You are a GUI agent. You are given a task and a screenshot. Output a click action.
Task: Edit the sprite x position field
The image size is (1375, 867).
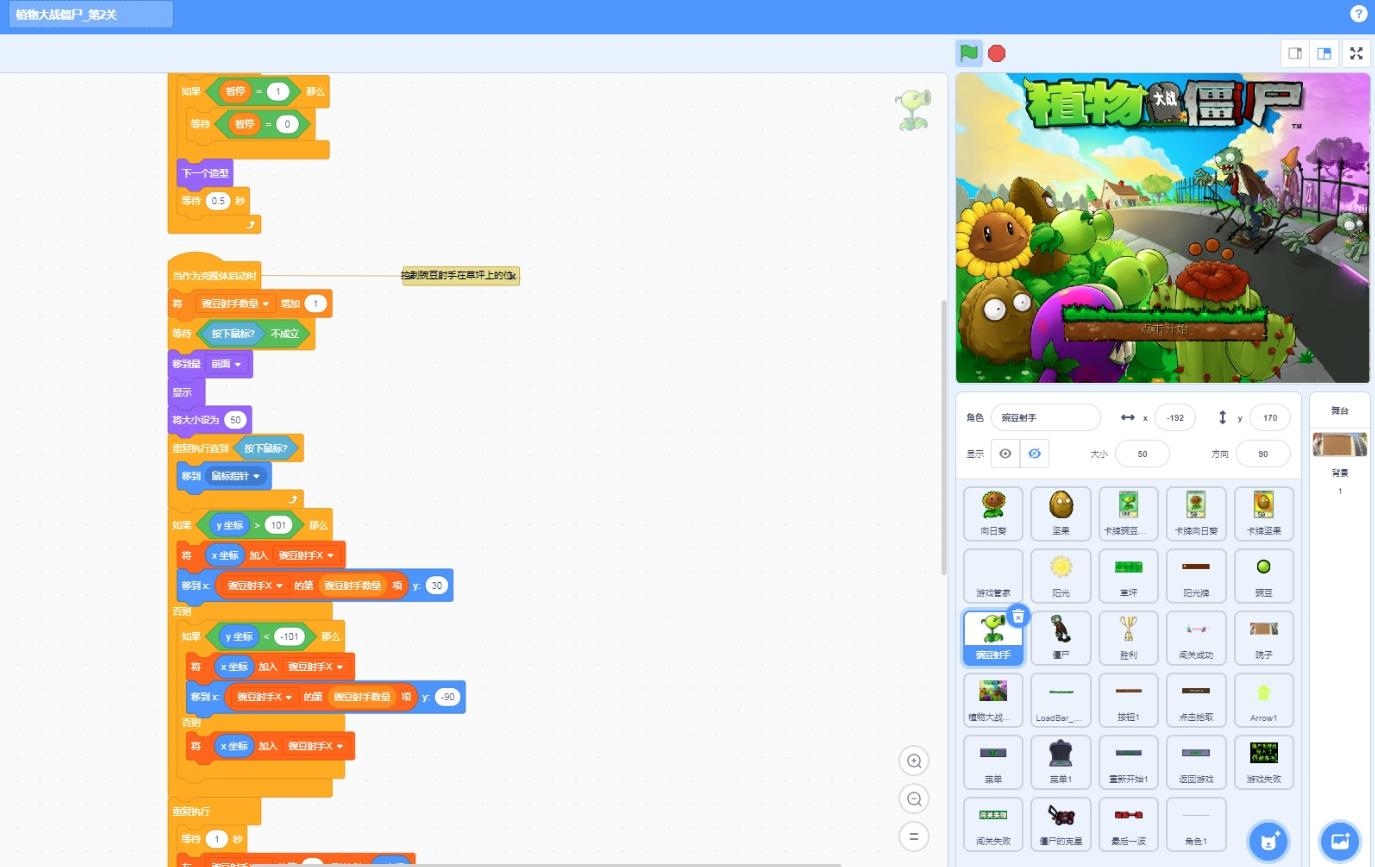point(1175,417)
